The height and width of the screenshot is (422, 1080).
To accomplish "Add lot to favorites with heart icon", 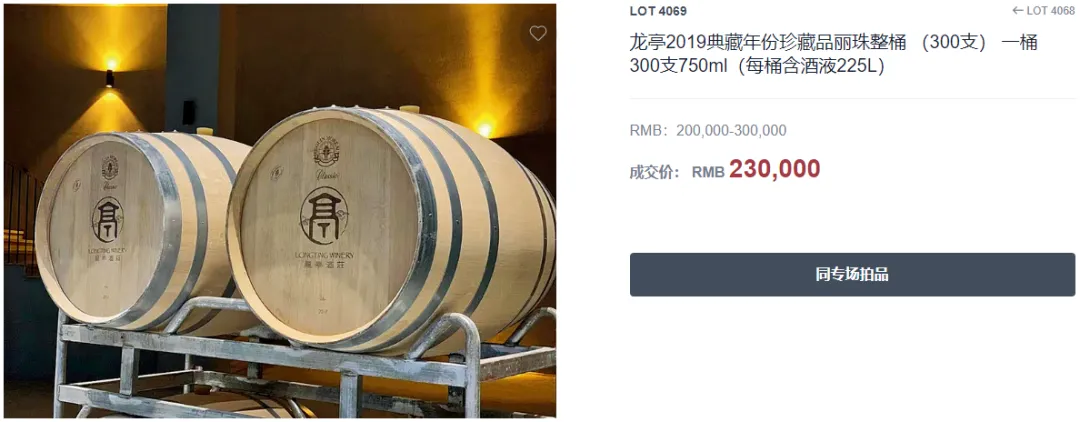I will 538,33.
